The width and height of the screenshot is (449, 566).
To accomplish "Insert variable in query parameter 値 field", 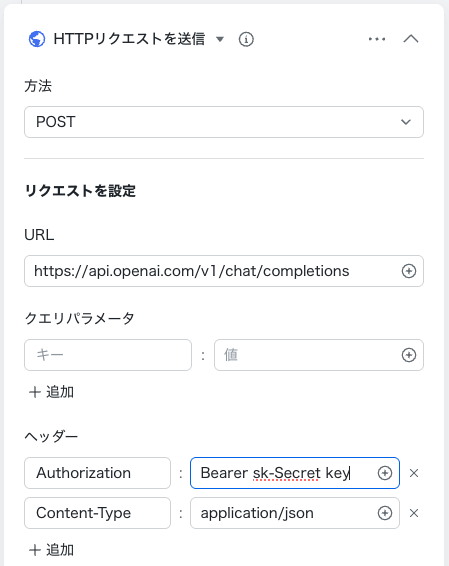I will pos(409,355).
